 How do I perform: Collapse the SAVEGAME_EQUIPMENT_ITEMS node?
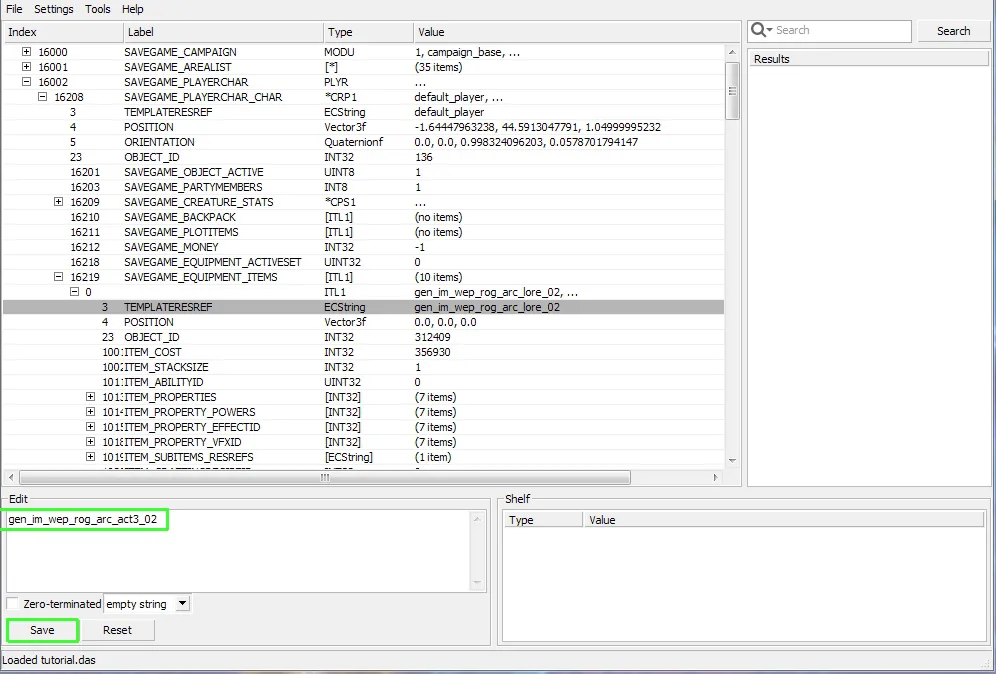click(59, 277)
